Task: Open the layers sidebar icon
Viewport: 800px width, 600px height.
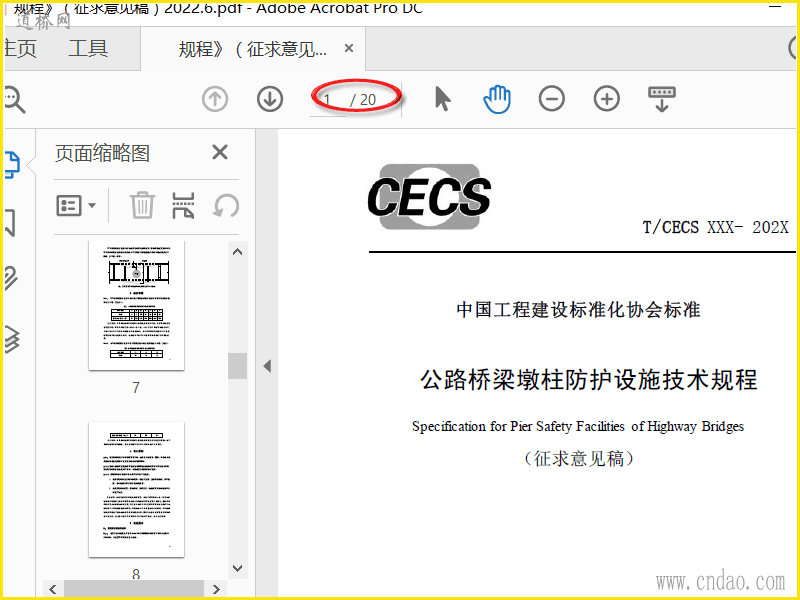Action: tap(12, 339)
